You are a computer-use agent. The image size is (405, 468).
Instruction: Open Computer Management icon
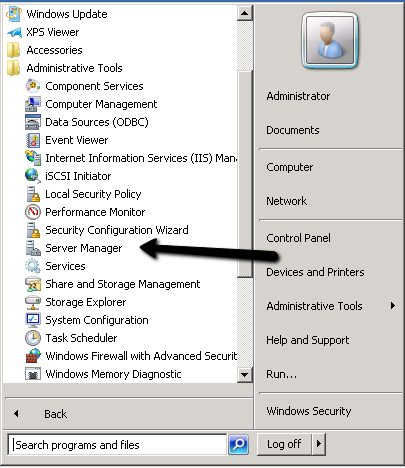[33, 104]
